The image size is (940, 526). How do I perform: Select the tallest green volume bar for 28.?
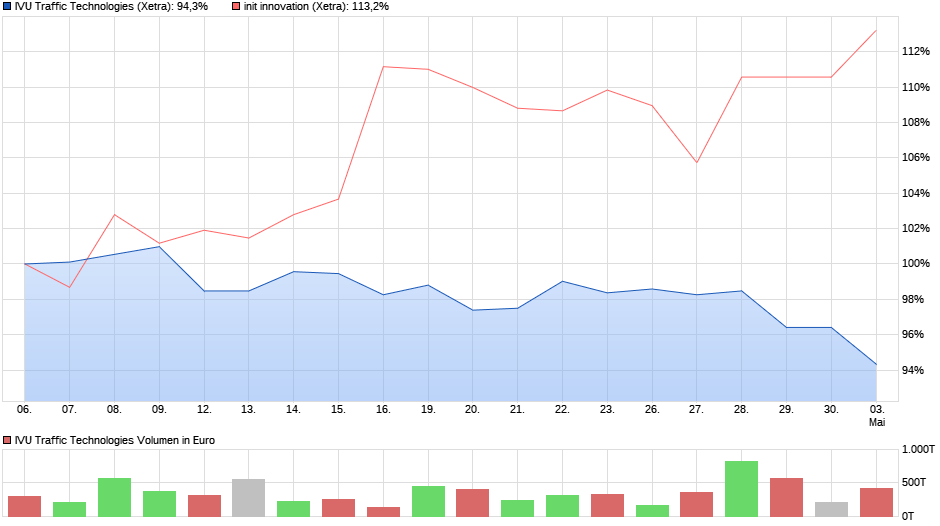pos(742,489)
